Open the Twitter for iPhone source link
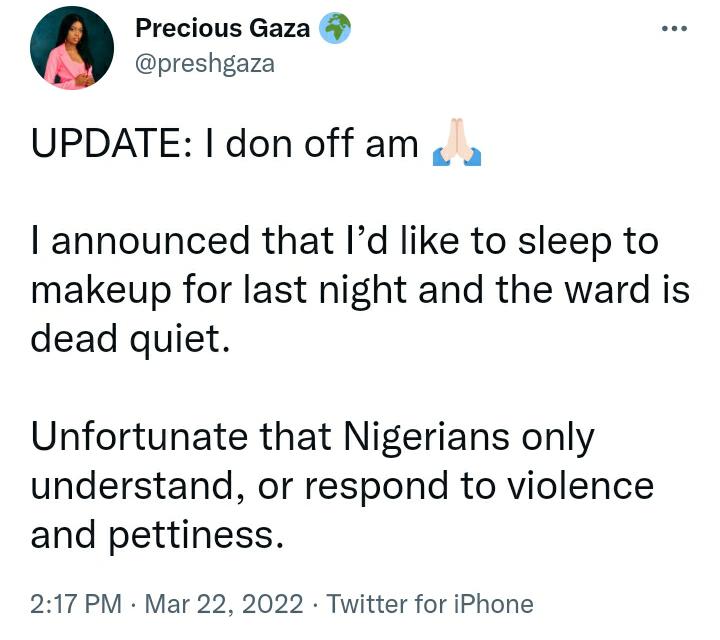Image resolution: width=720 pixels, height=640 pixels. [430, 604]
